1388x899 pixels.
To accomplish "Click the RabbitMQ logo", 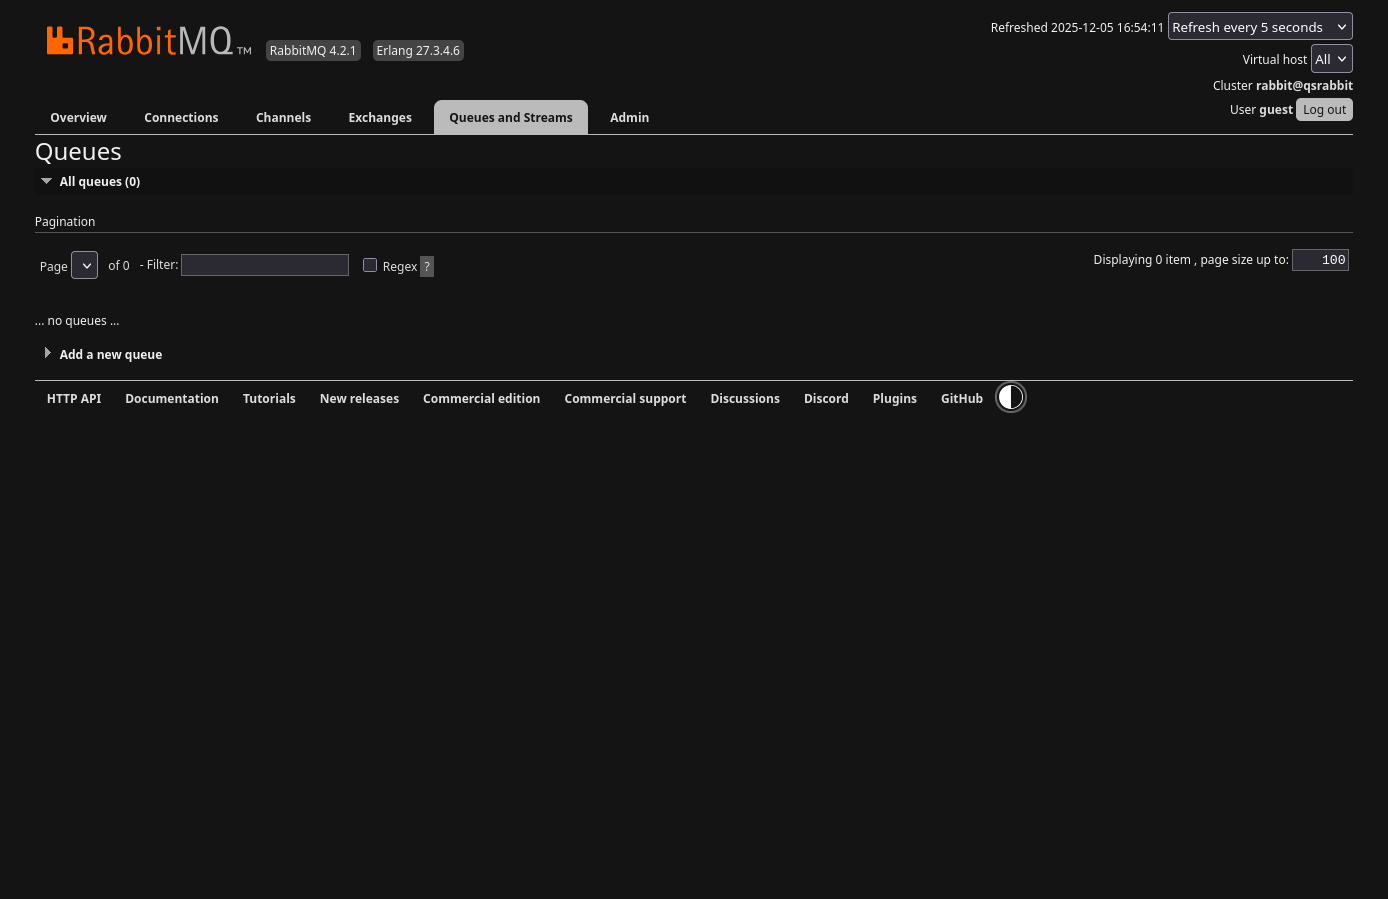I will (148, 41).
